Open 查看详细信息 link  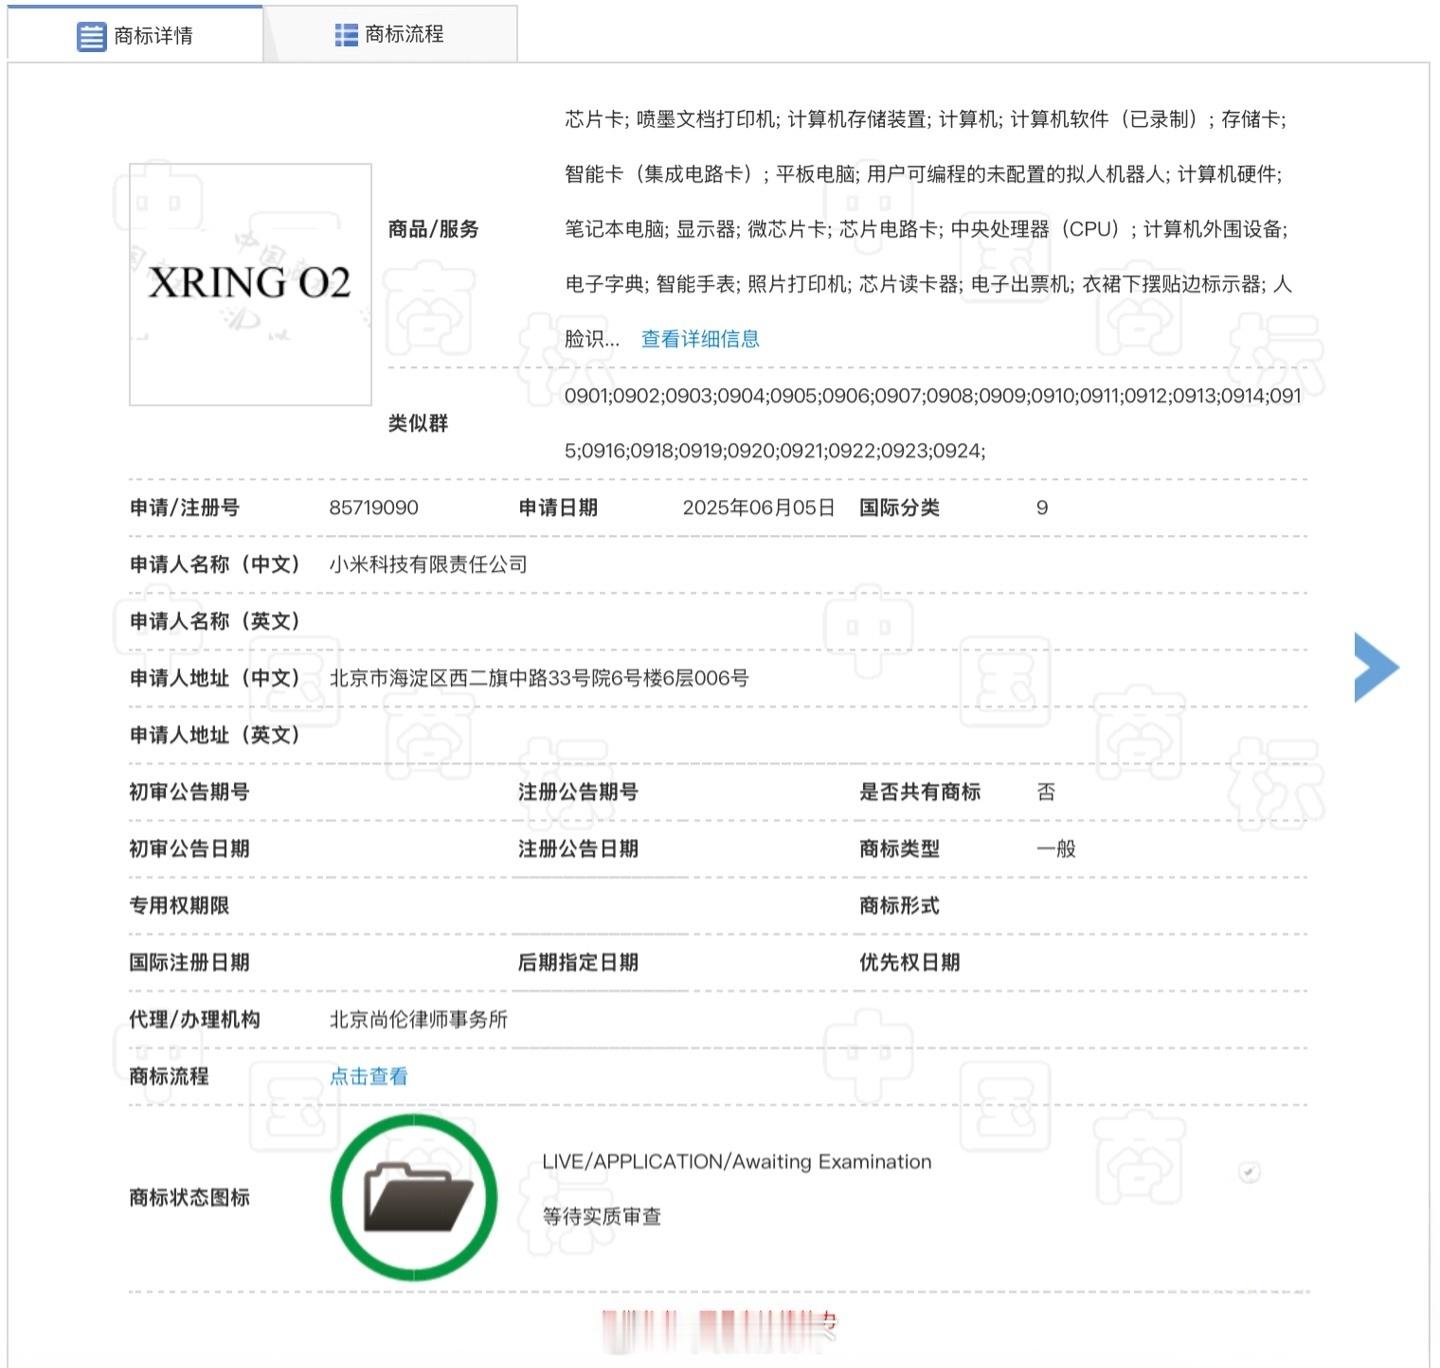pyautogui.click(x=700, y=339)
